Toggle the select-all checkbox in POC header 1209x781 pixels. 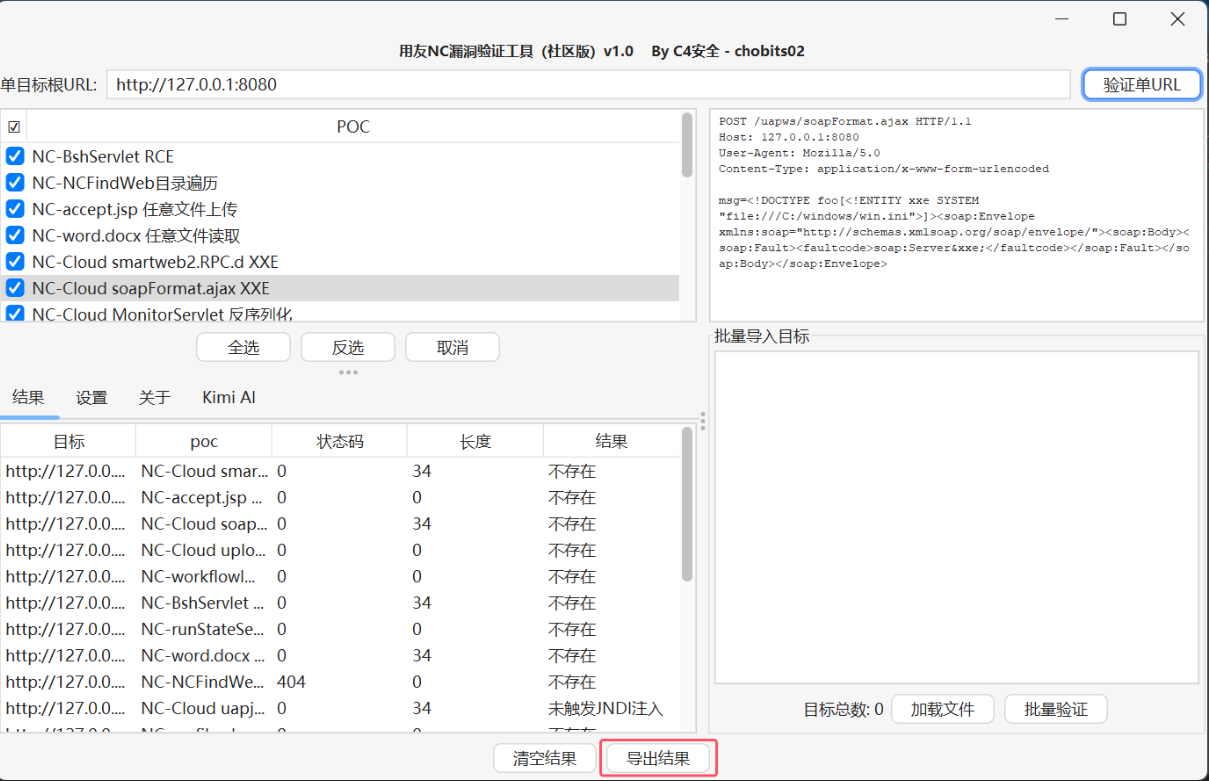[14, 127]
